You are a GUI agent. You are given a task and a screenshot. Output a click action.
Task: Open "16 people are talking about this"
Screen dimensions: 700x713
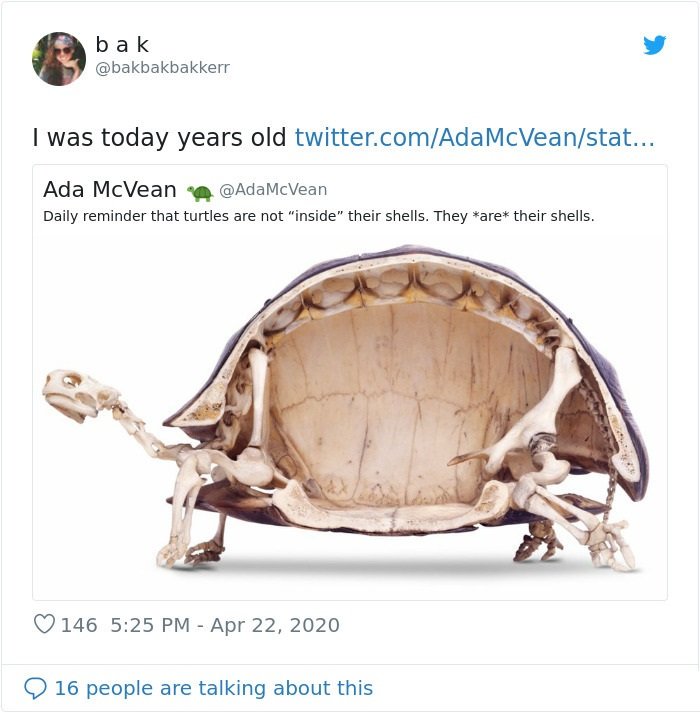pyautogui.click(x=214, y=688)
